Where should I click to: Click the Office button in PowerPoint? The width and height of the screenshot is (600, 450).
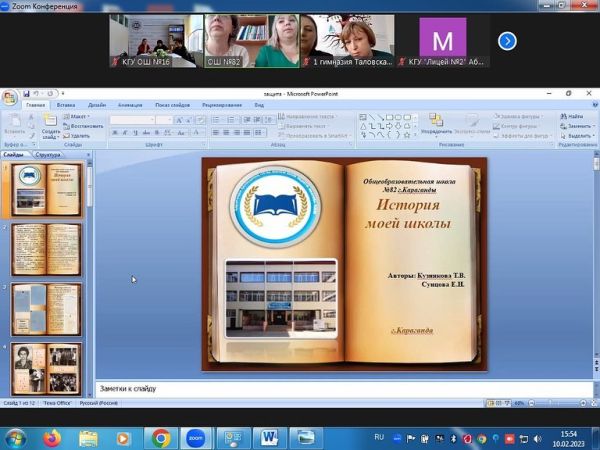(x=10, y=98)
